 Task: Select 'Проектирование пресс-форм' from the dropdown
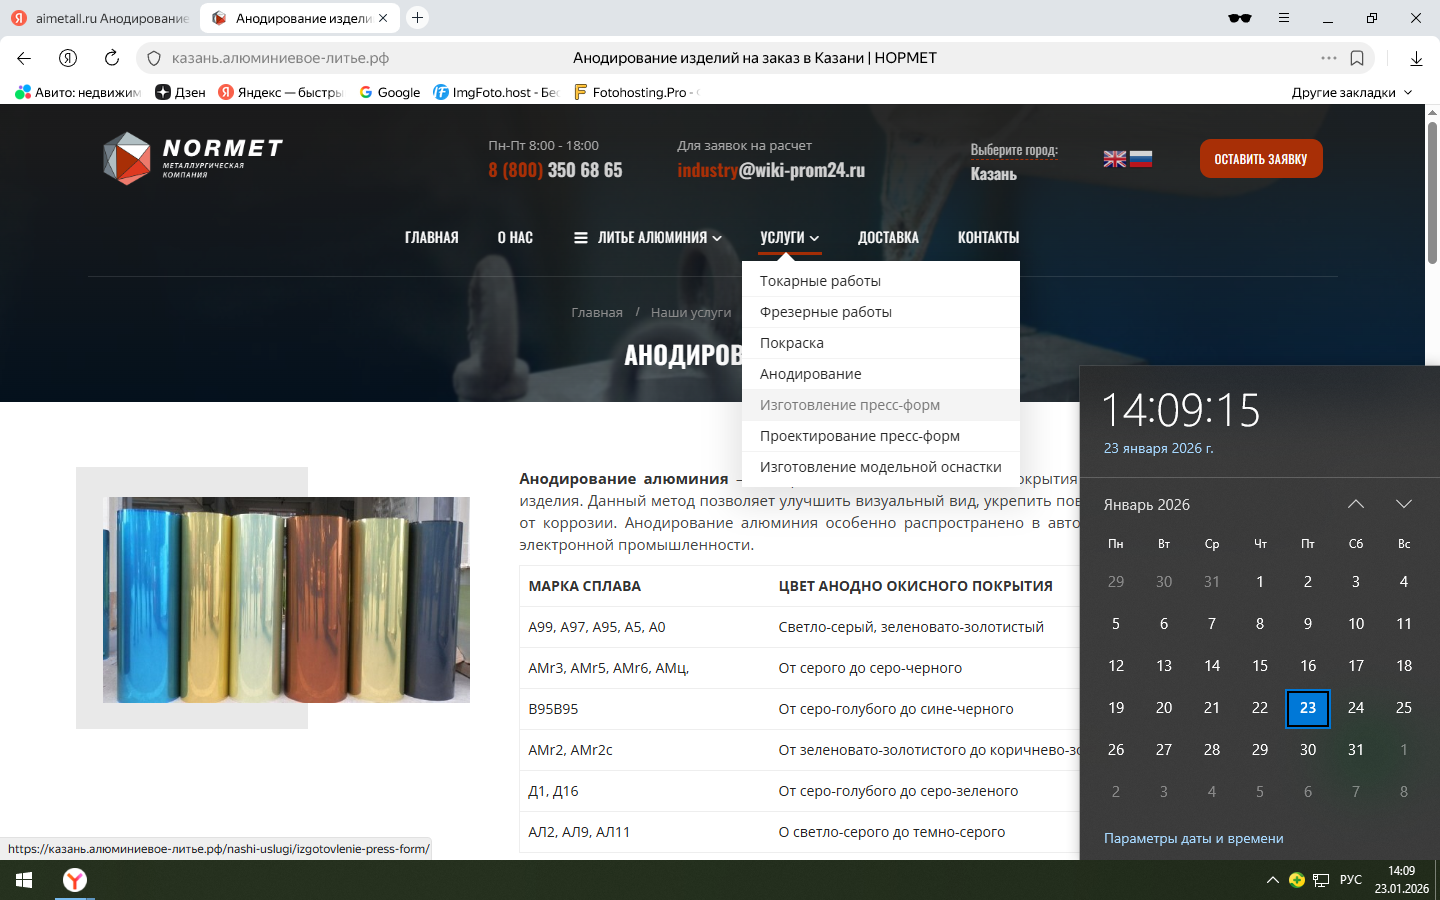tap(881, 436)
